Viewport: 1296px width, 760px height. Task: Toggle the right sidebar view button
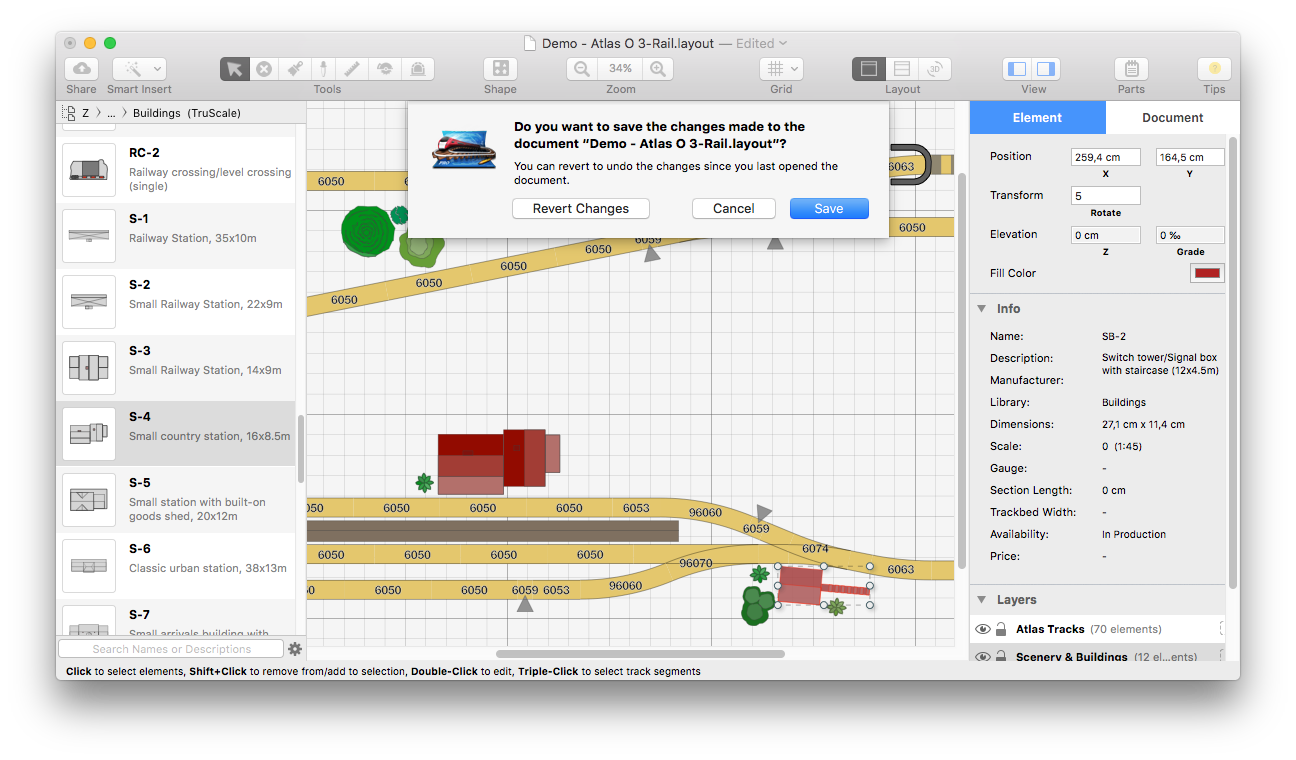(1046, 69)
